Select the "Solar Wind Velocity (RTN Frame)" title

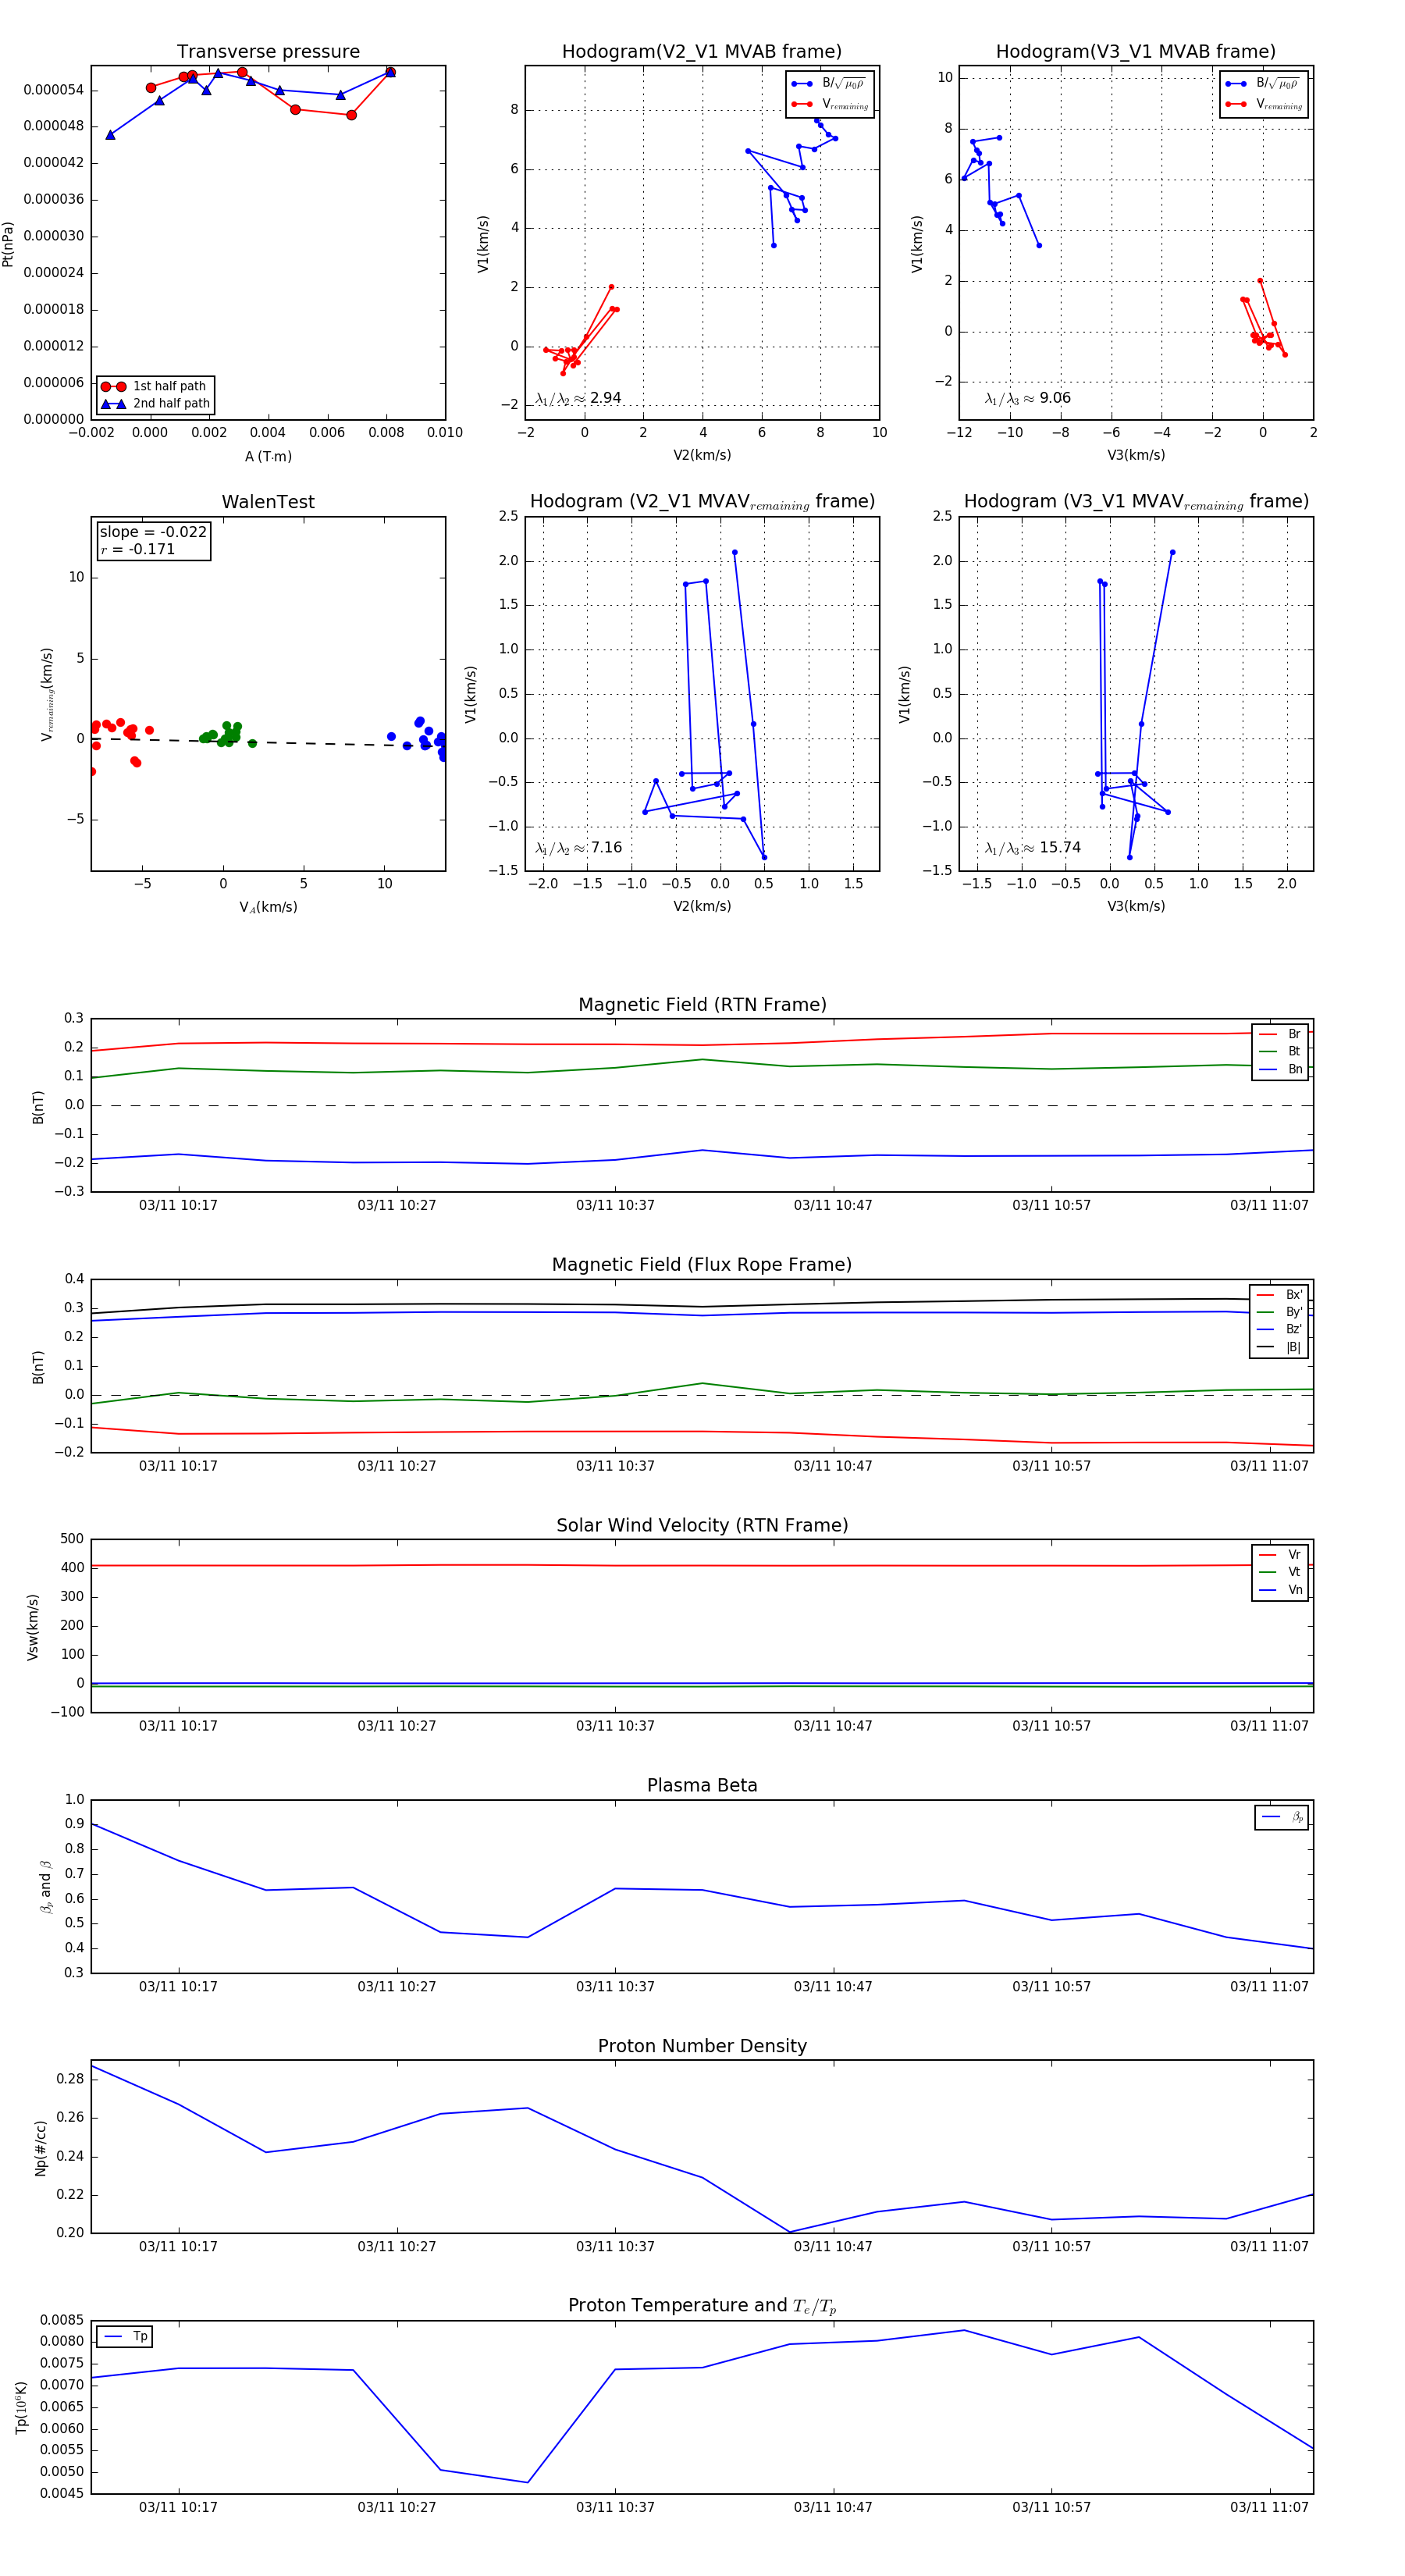tap(702, 1525)
